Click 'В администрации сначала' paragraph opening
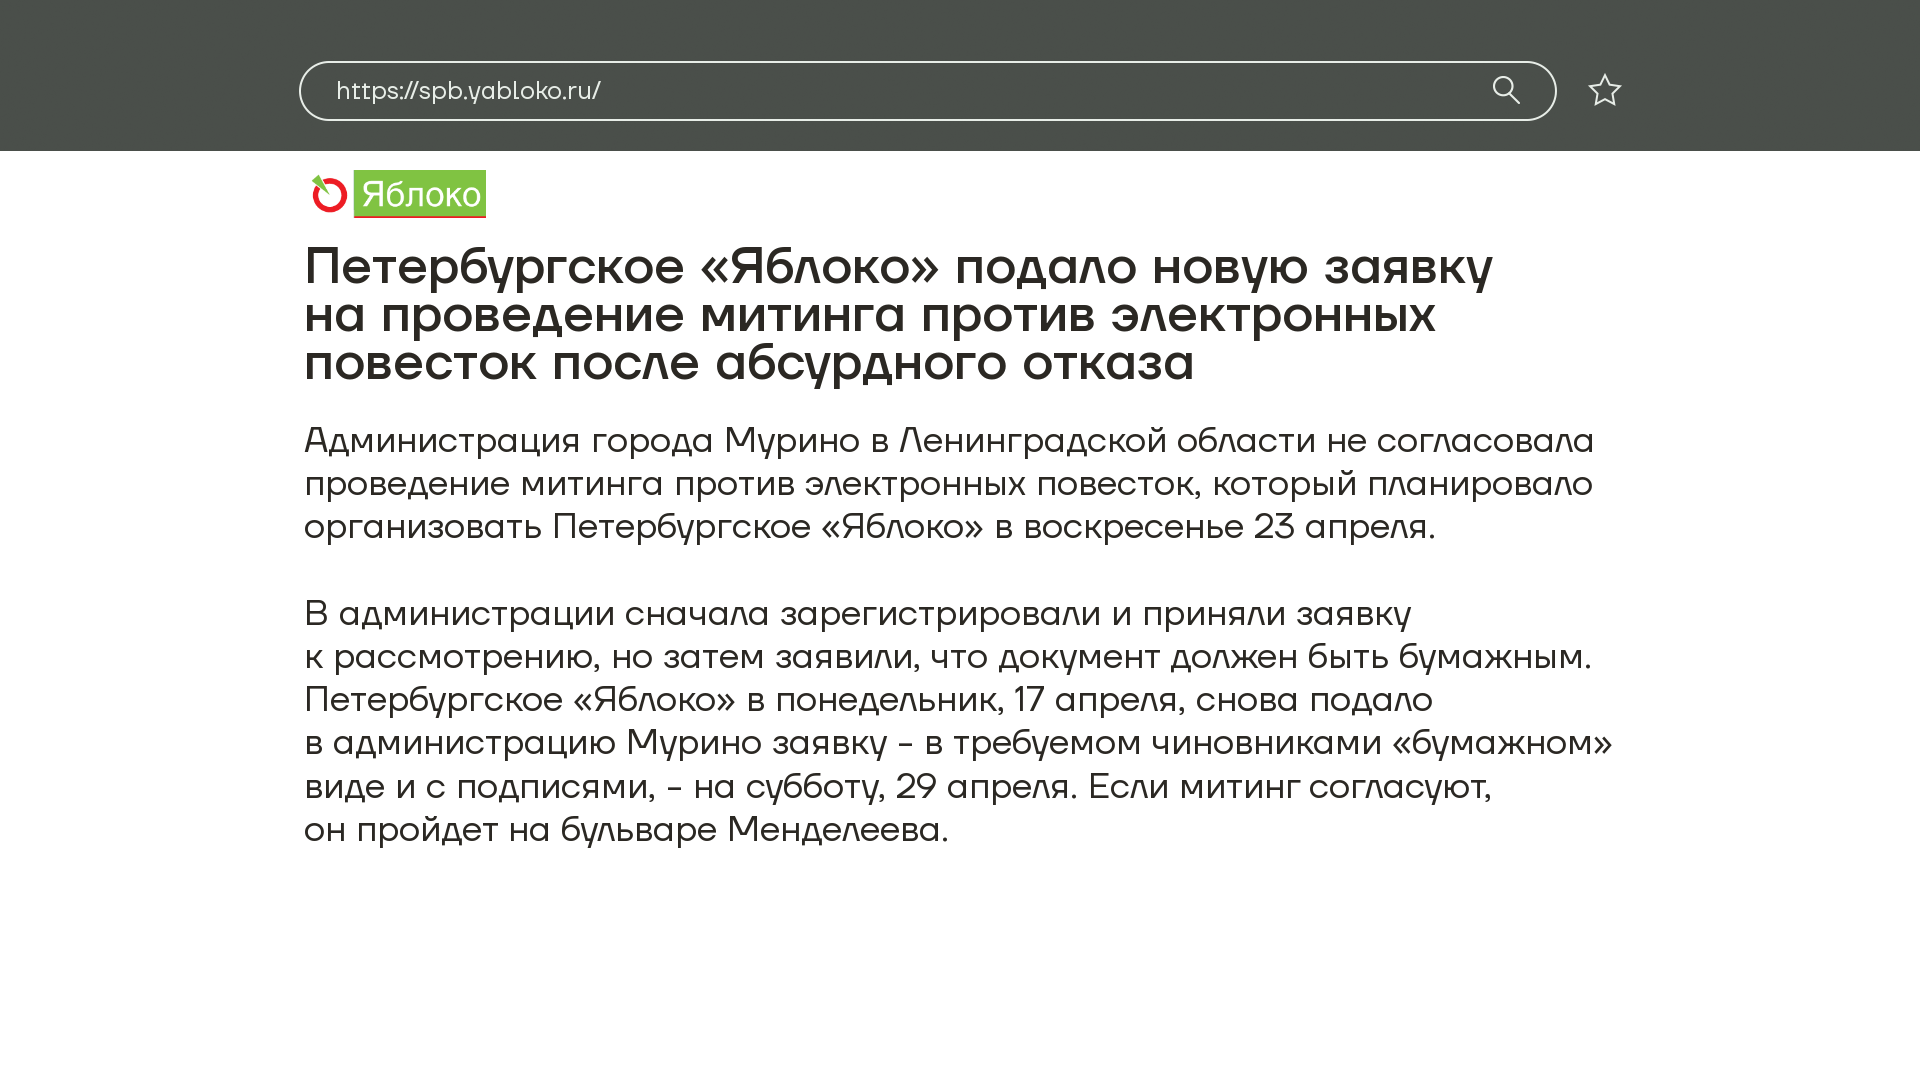The image size is (1920, 1080). coord(536,613)
